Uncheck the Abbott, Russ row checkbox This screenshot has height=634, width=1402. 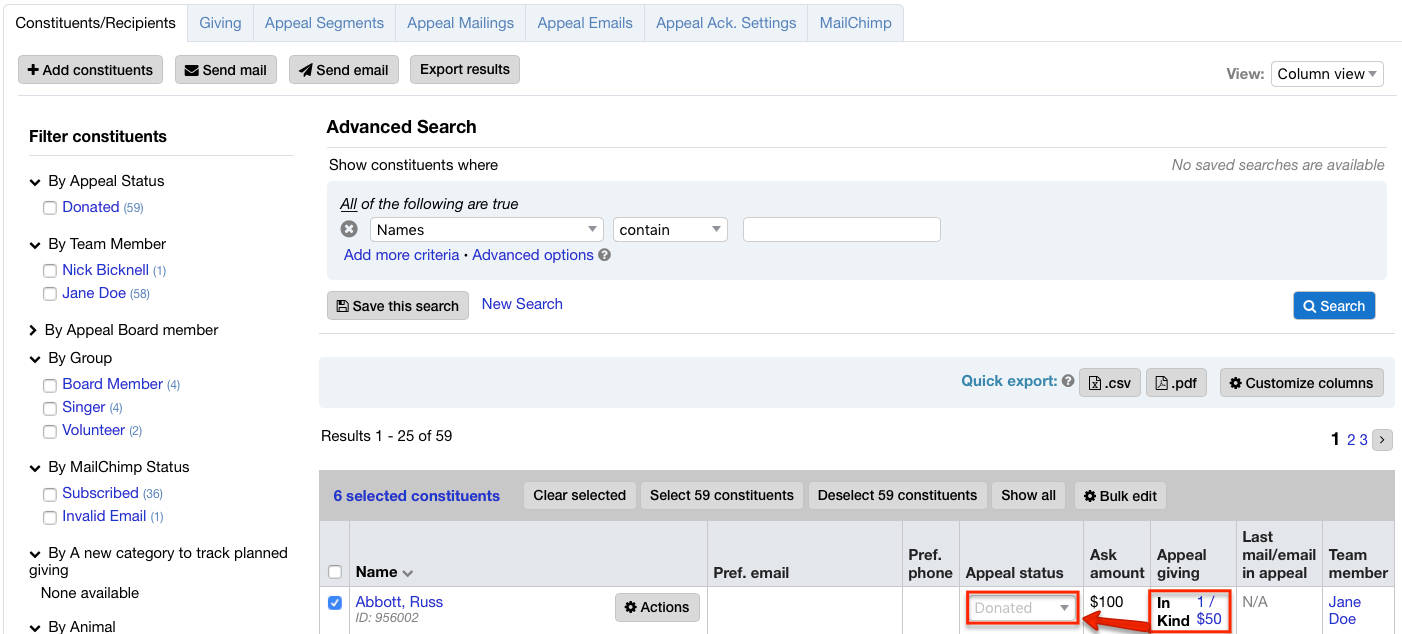(x=335, y=603)
